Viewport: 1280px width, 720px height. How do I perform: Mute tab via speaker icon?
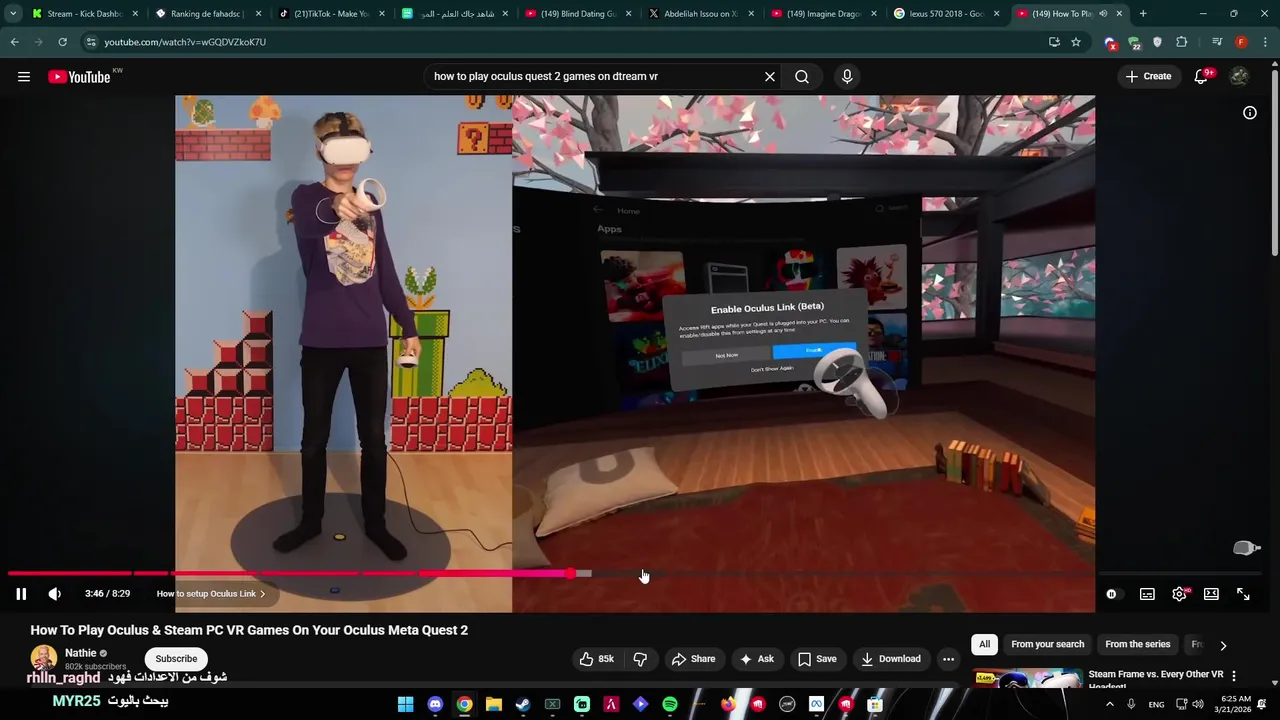coord(1103,14)
